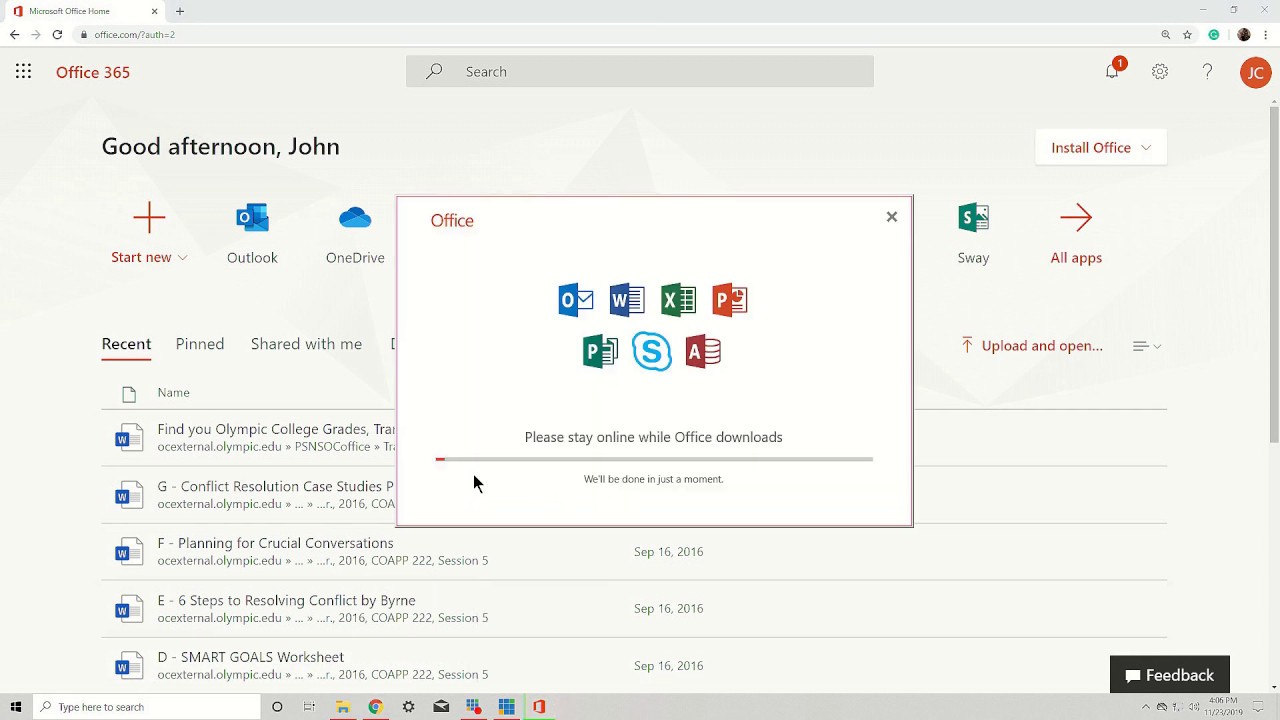
Task: Click the Access icon in the Office dialog
Action: [703, 352]
